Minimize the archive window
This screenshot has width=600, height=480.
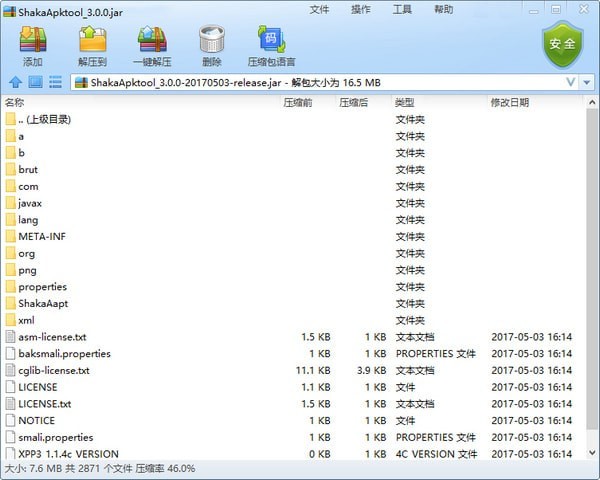[x=534, y=10]
